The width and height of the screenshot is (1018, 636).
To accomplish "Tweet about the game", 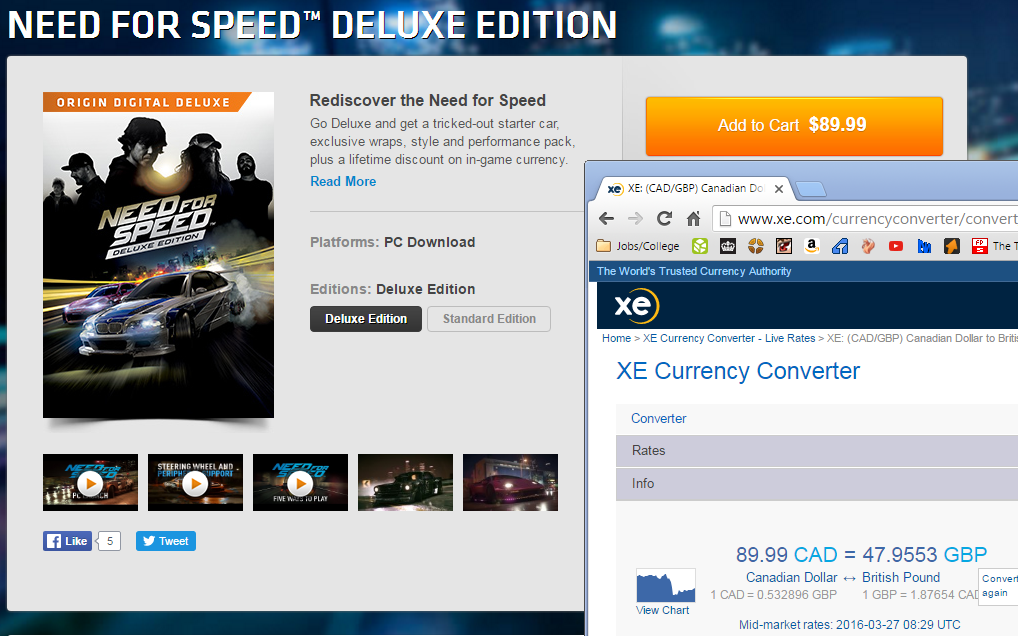I will 166,541.
